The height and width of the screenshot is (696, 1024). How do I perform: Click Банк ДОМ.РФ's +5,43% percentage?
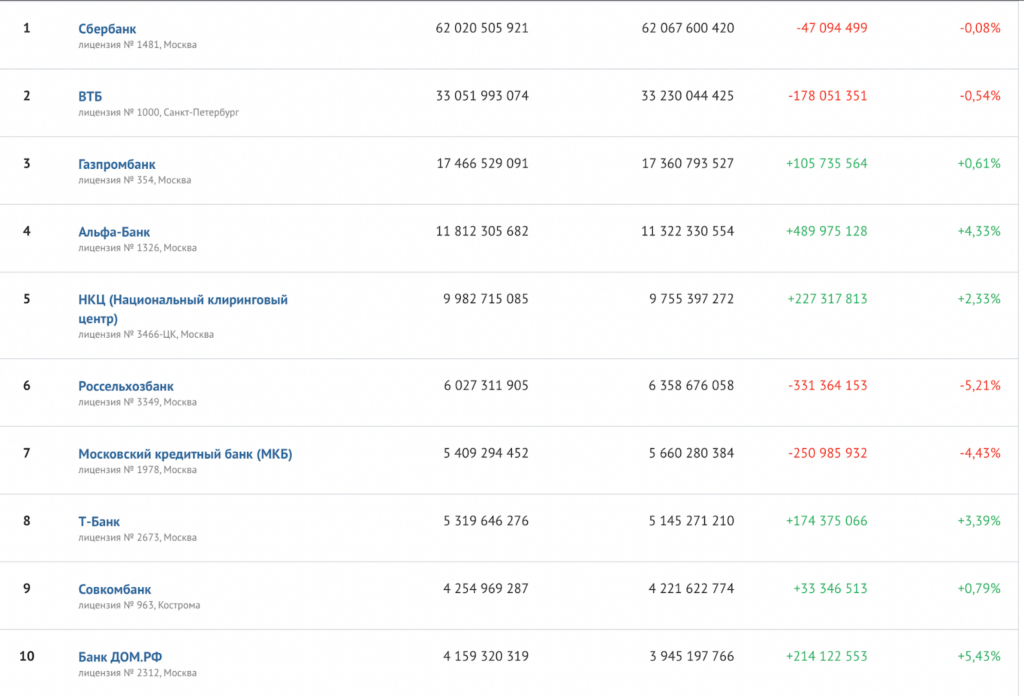[x=978, y=656]
